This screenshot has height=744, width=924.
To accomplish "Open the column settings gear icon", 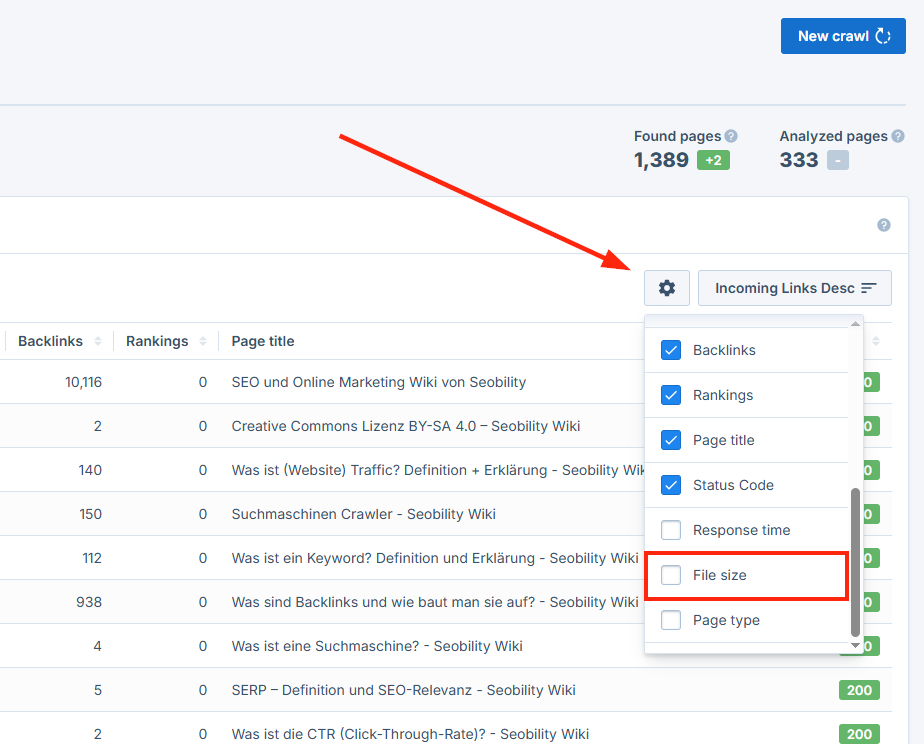I will 666,288.
